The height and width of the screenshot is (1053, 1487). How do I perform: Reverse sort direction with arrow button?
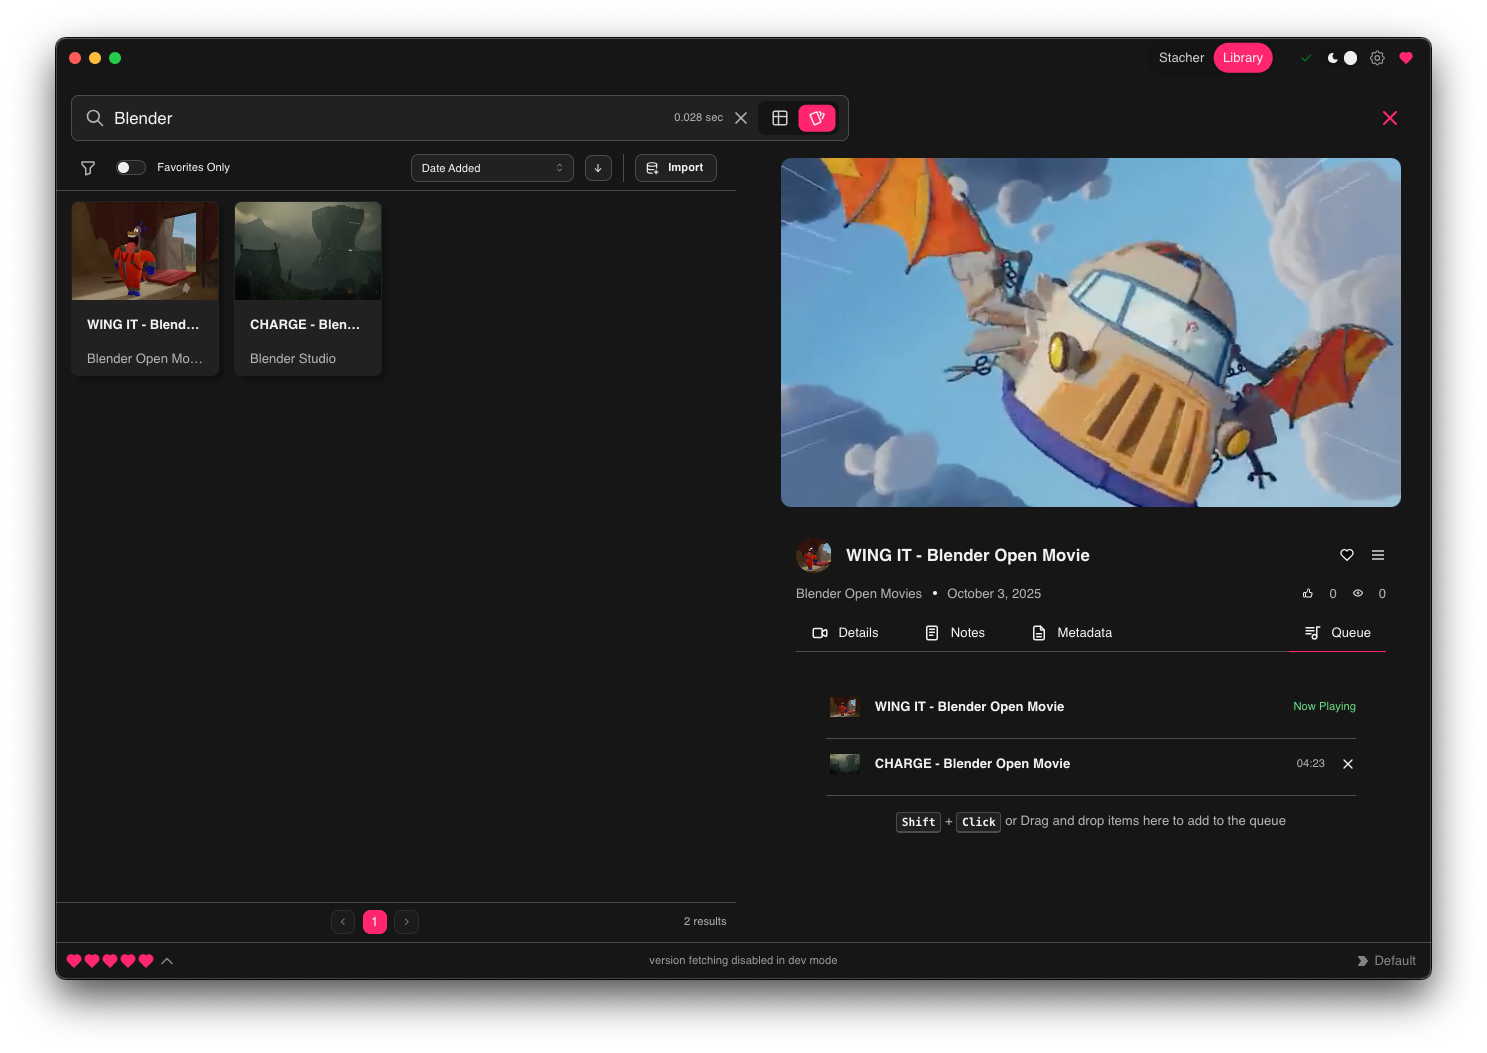pos(598,168)
